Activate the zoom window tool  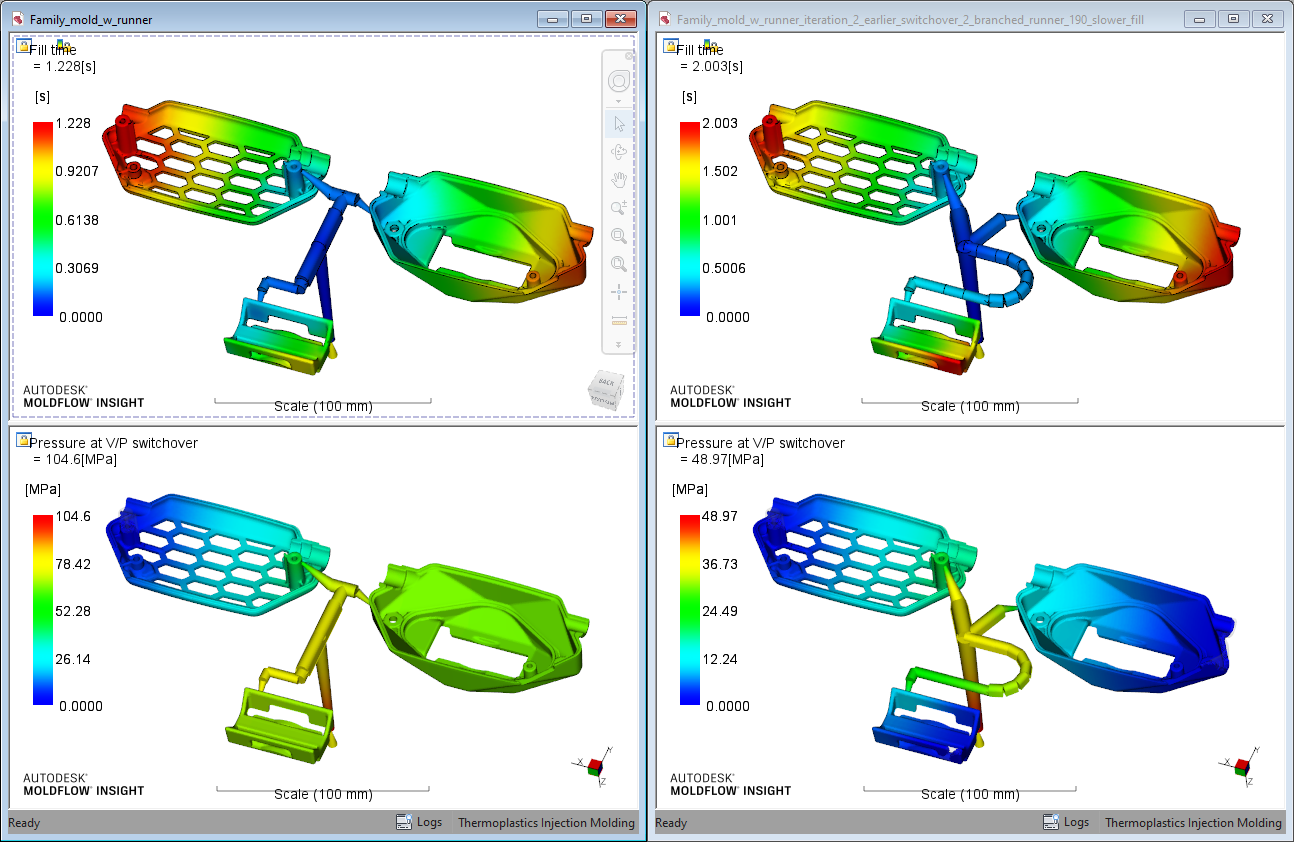point(618,236)
